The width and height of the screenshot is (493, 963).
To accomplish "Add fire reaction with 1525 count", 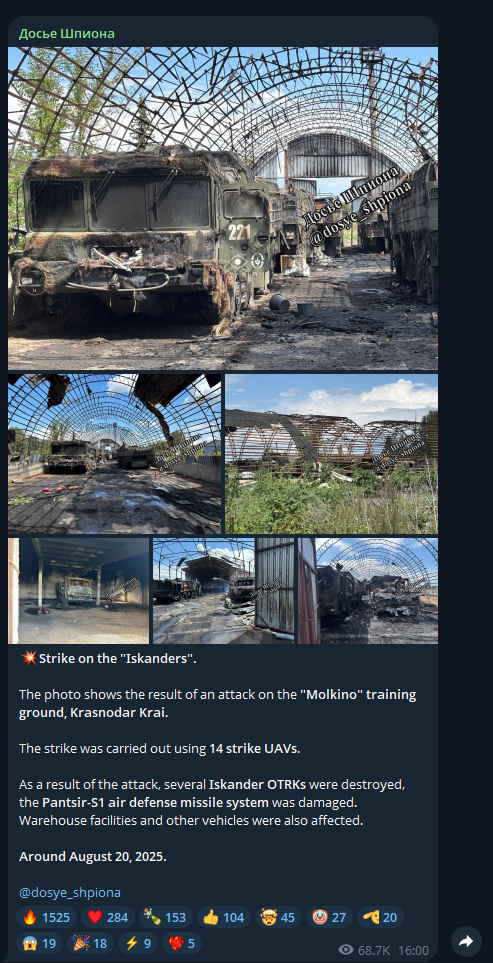I will pos(46,918).
